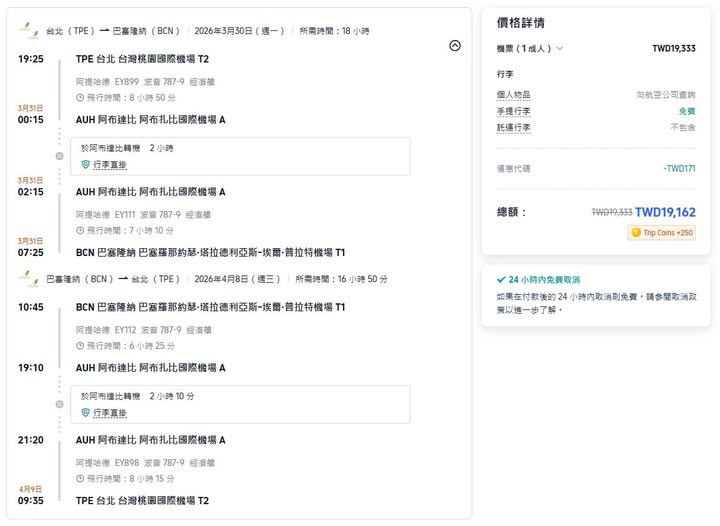Click the shield icon in the return layover box
The width and height of the screenshot is (720, 526).
point(85,412)
